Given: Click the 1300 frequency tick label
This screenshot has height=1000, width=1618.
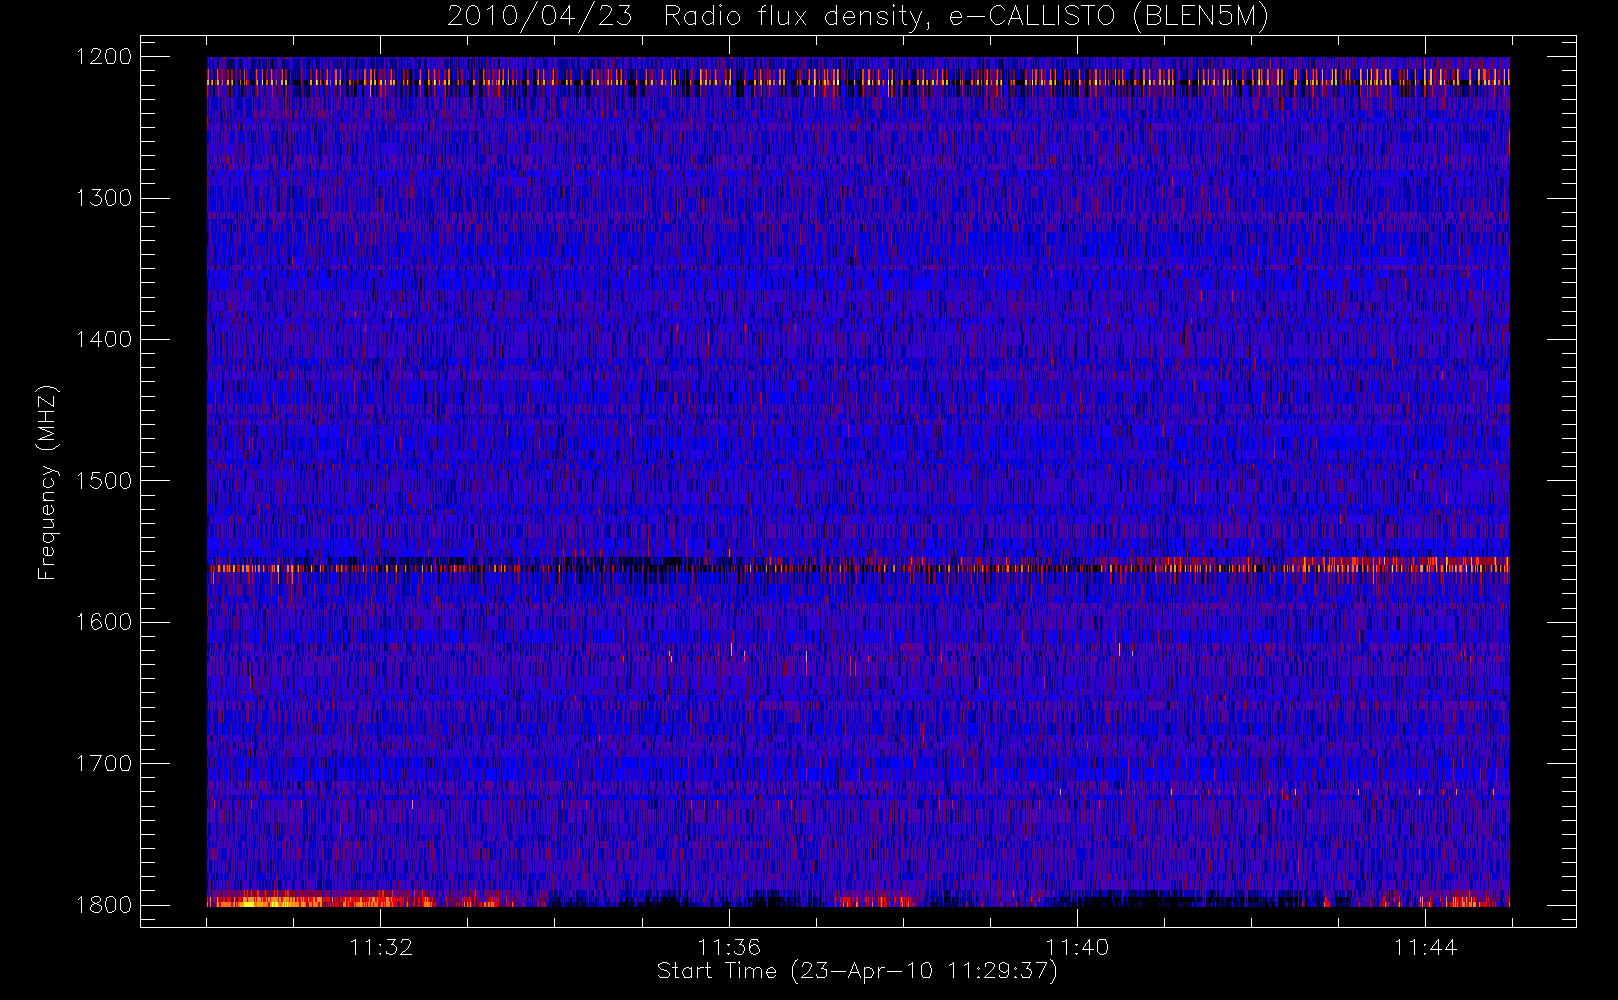Looking at the screenshot, I should pyautogui.click(x=104, y=198).
